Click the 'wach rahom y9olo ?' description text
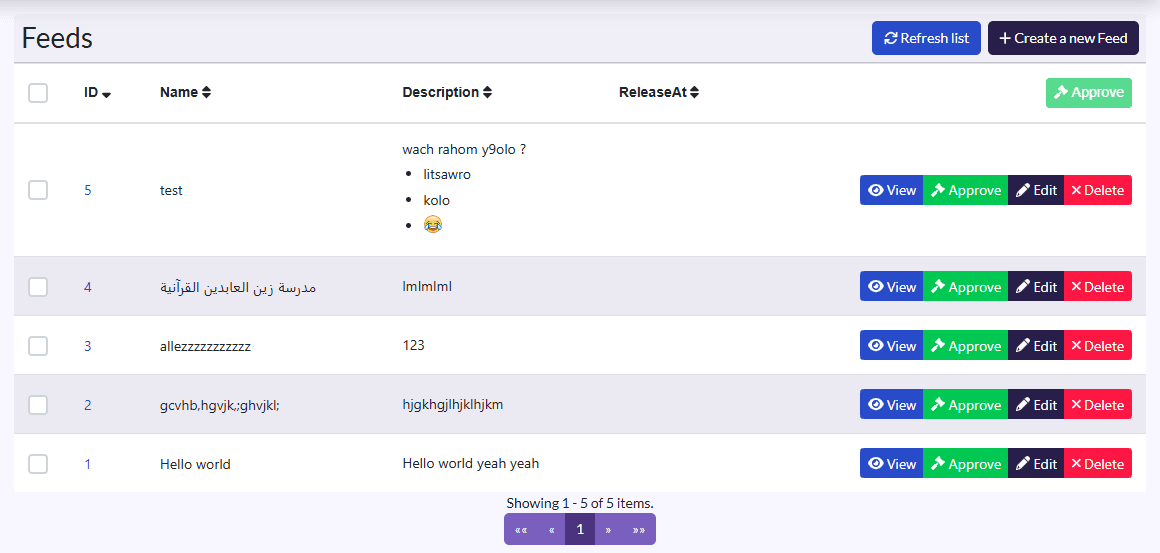The image size is (1160, 553). point(464,149)
